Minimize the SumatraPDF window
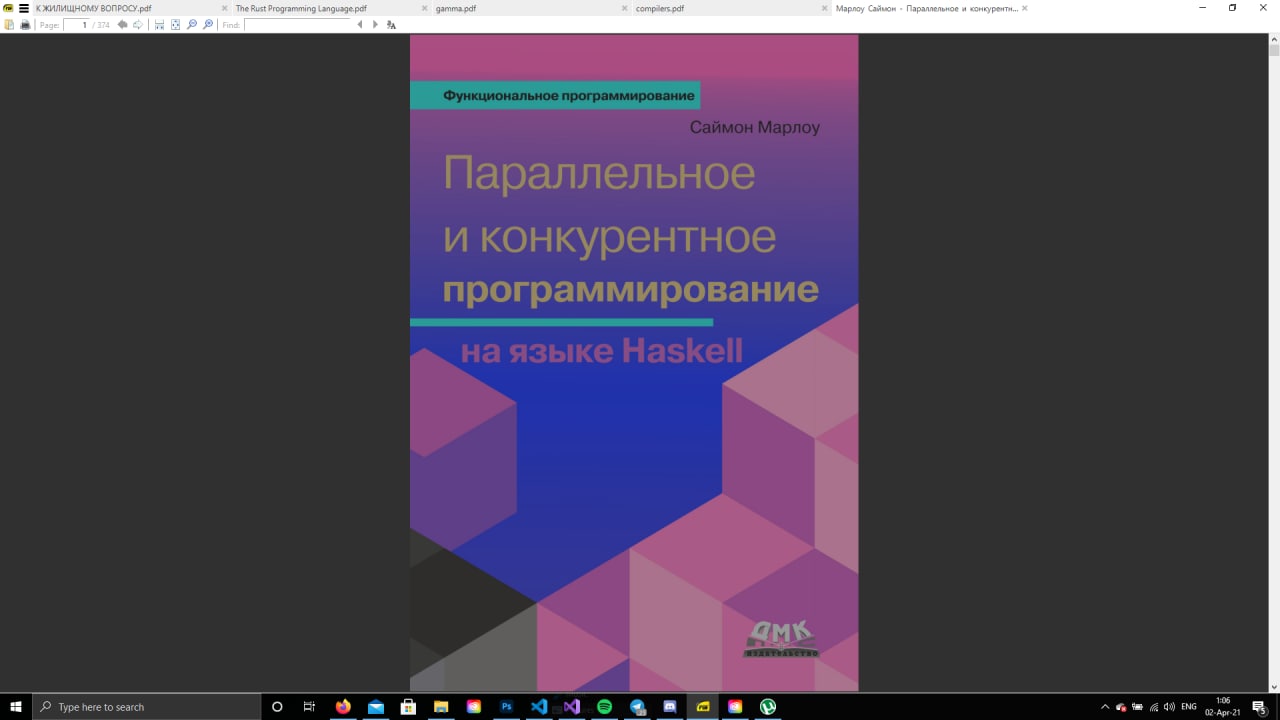Screen dimensions: 1280x720 click(x=1204, y=8)
